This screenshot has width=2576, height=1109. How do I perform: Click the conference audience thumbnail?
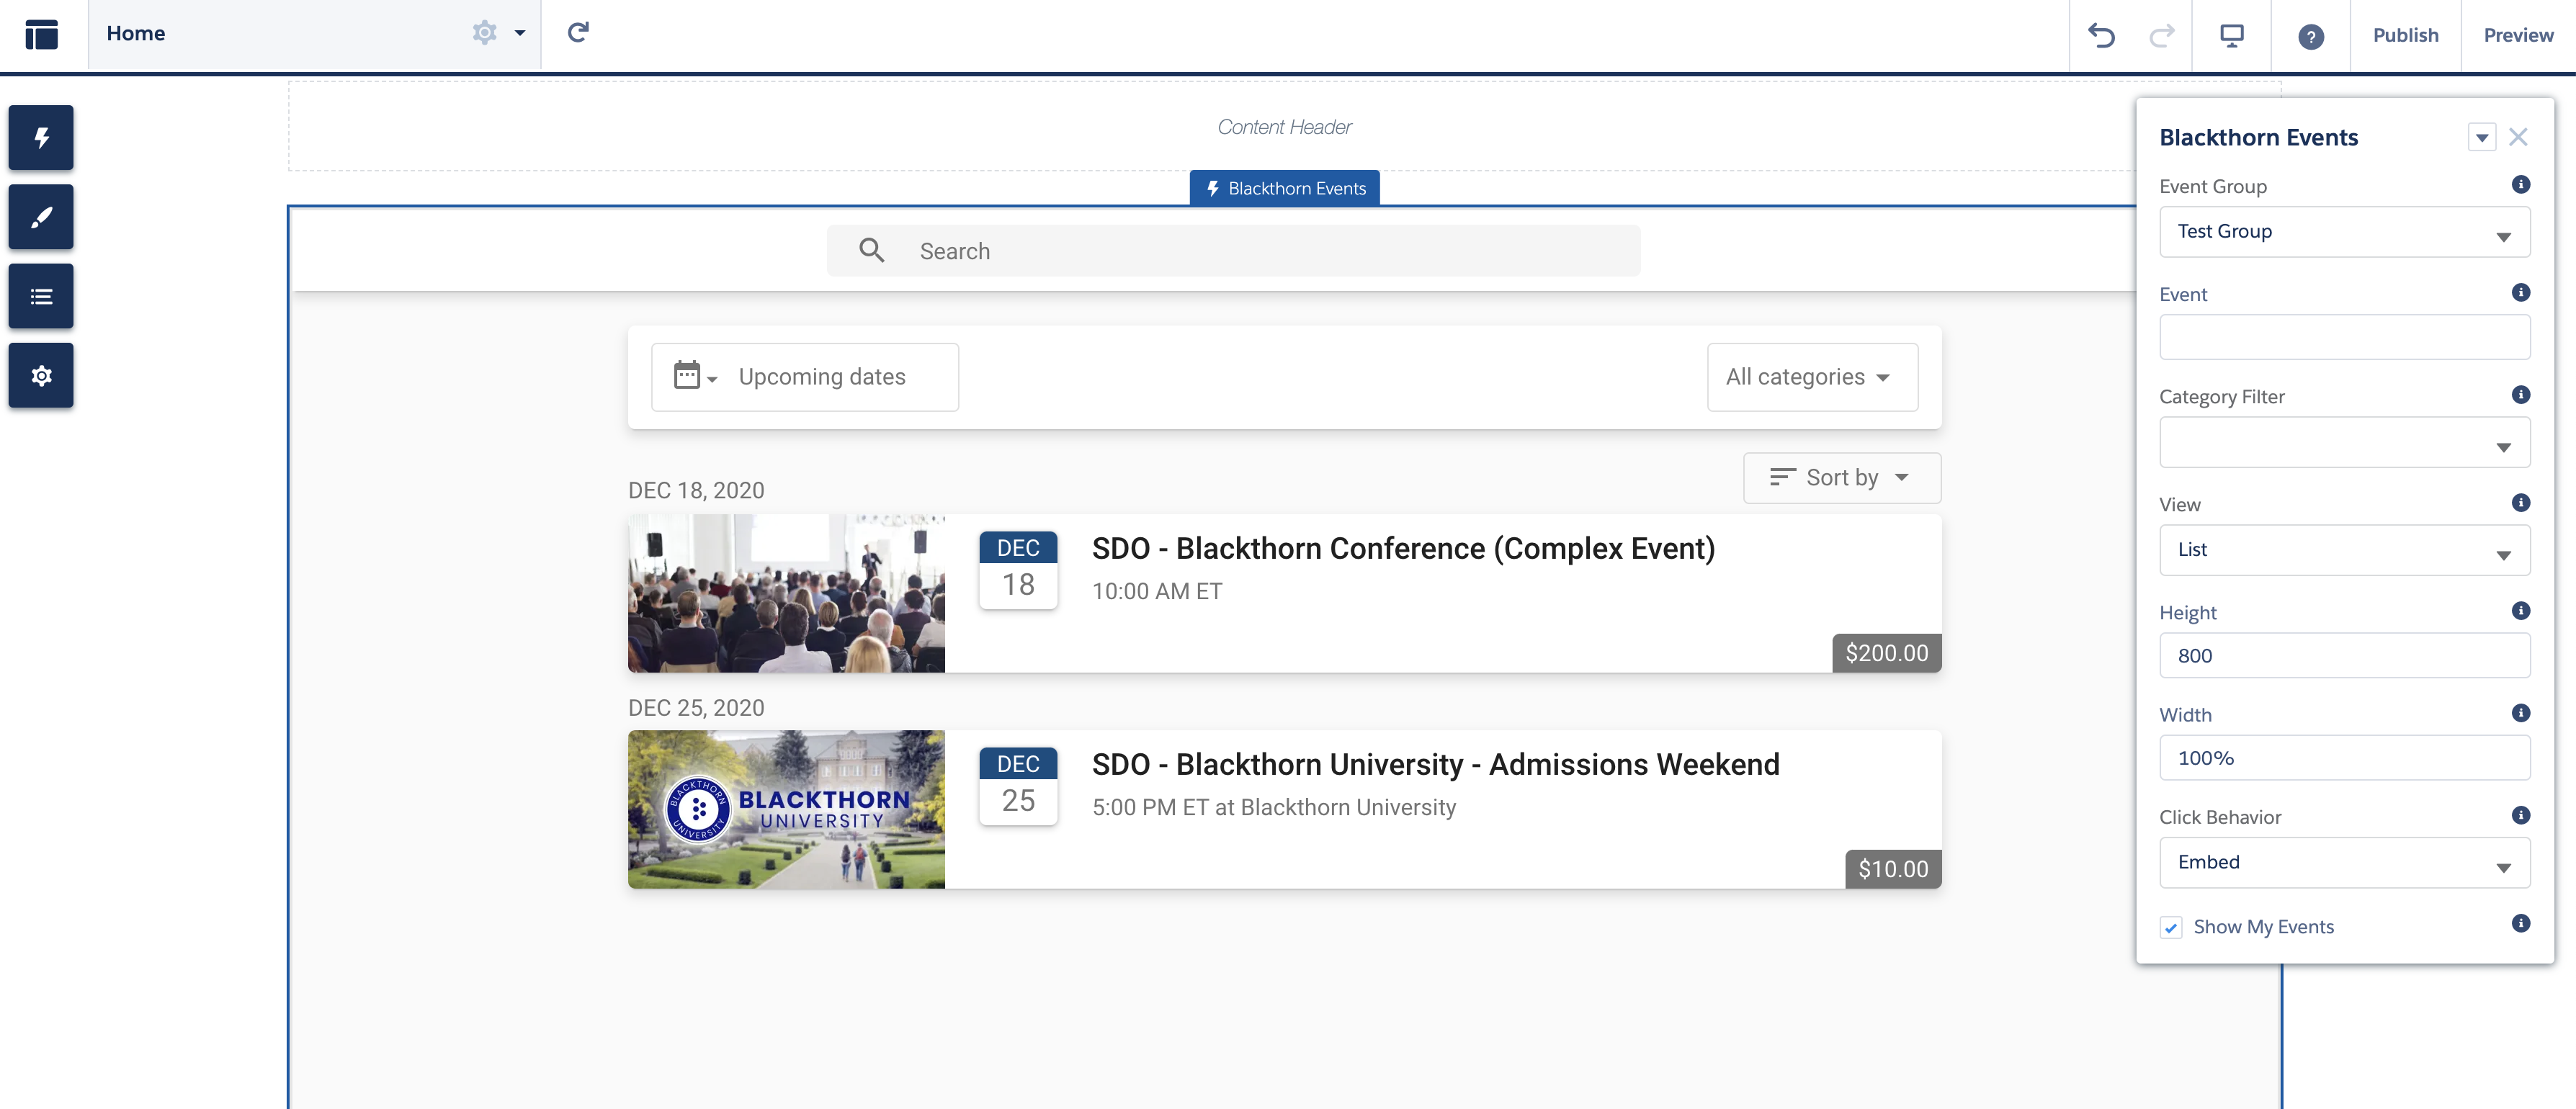(786, 593)
